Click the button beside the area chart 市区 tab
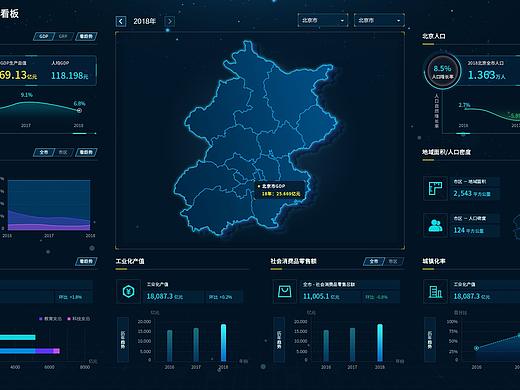The height and width of the screenshot is (390, 520). point(86,152)
